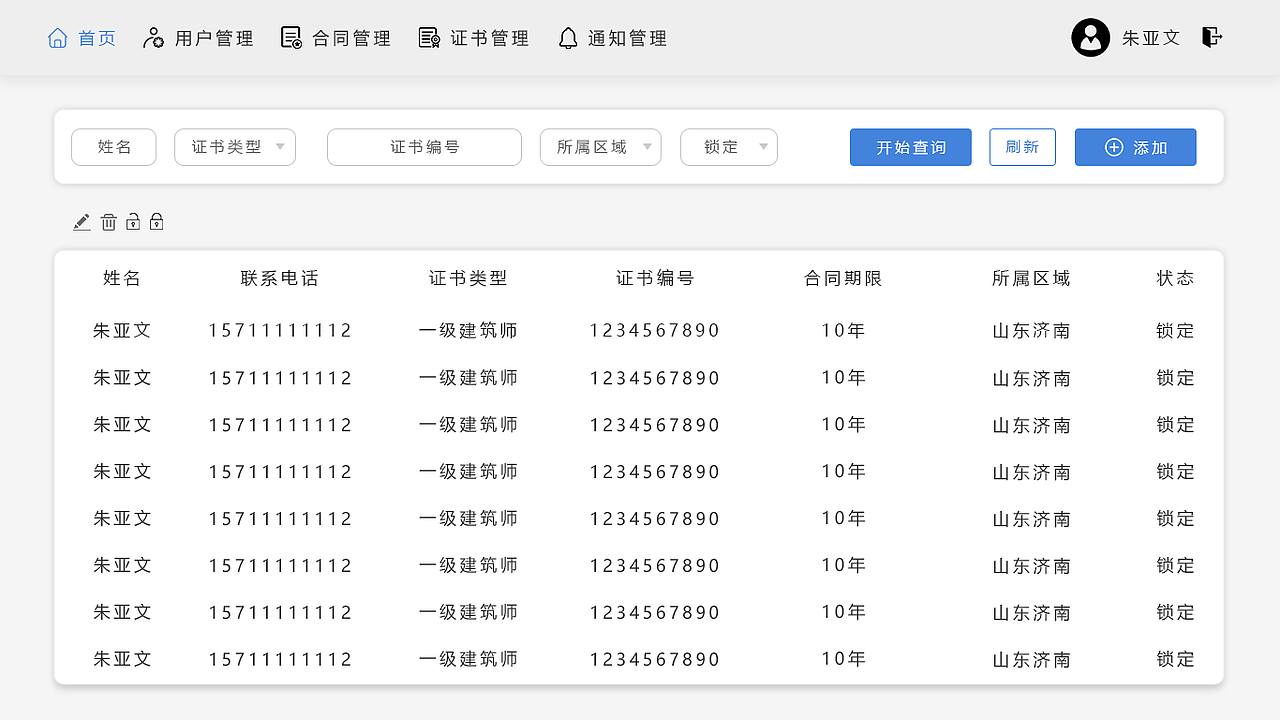The height and width of the screenshot is (720, 1280).
Task: Open the 证书类型 dropdown
Action: [235, 147]
